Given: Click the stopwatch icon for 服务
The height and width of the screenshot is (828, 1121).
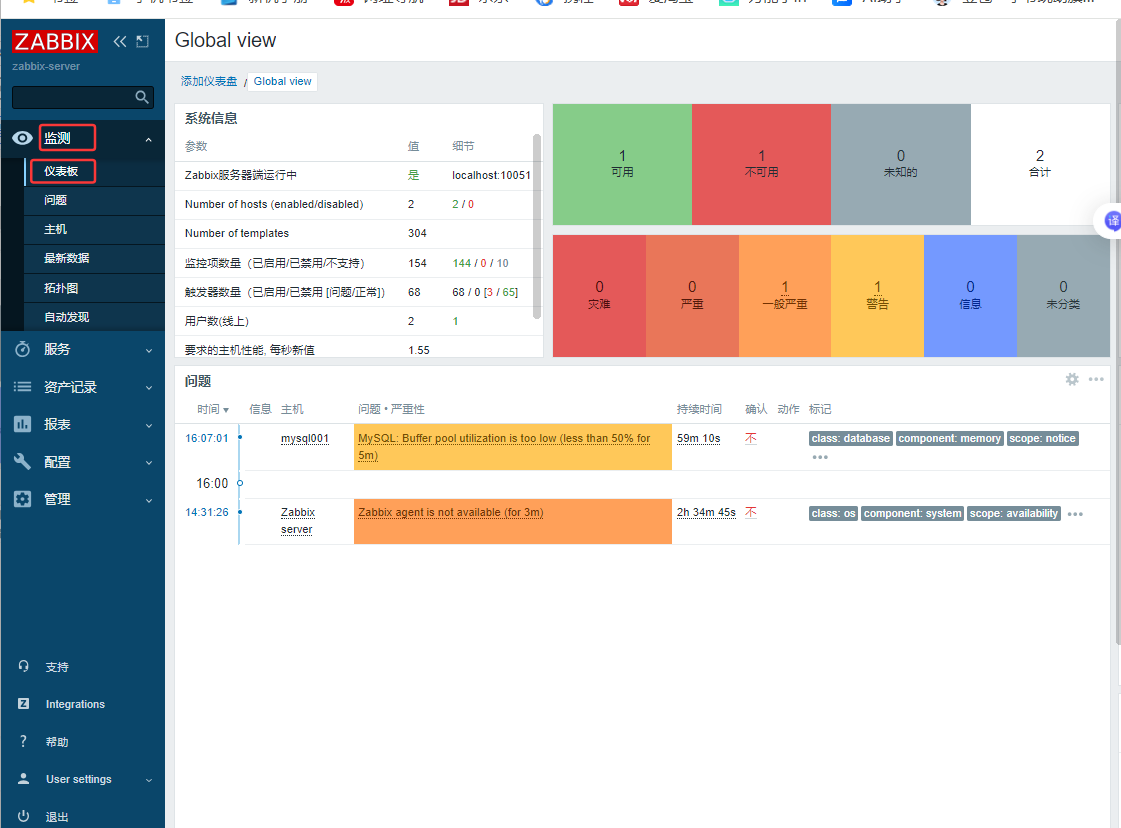Looking at the screenshot, I should tap(22, 349).
